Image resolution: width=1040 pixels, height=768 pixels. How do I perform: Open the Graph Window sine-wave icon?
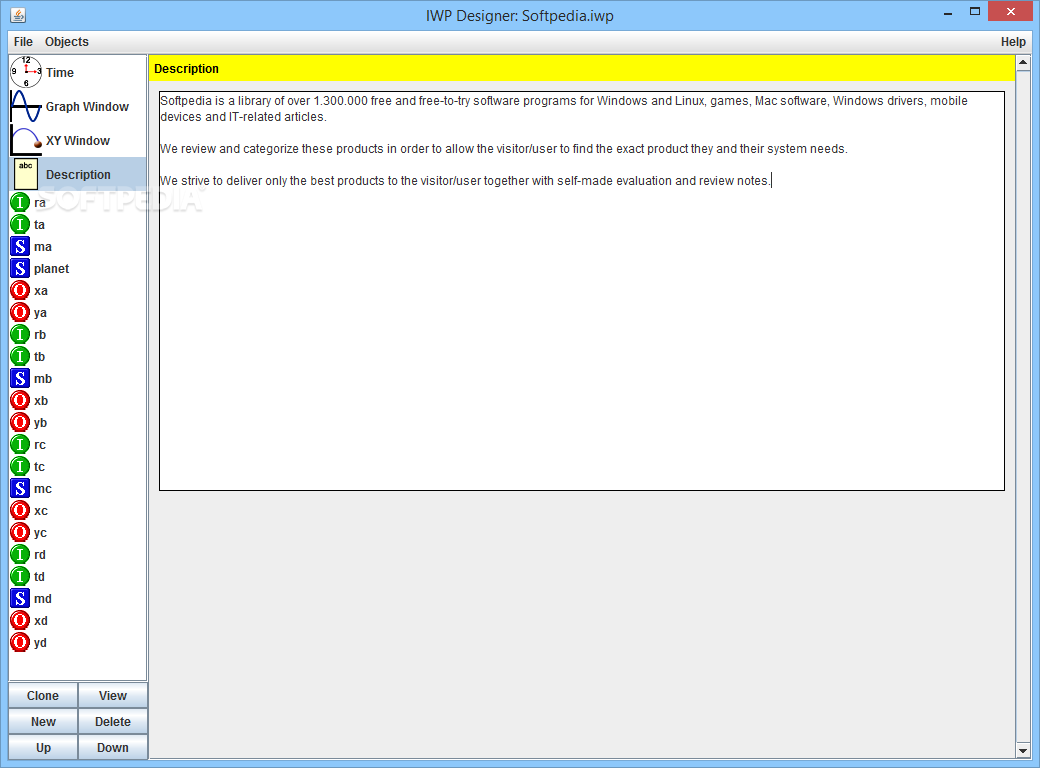click(26, 106)
